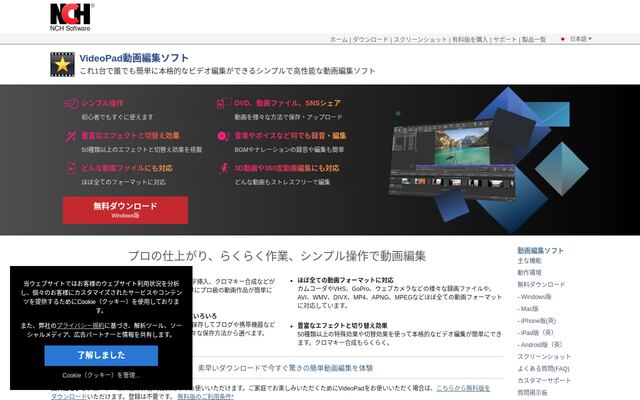
Task: Select Windows版 in sidebar
Action: click(x=534, y=297)
